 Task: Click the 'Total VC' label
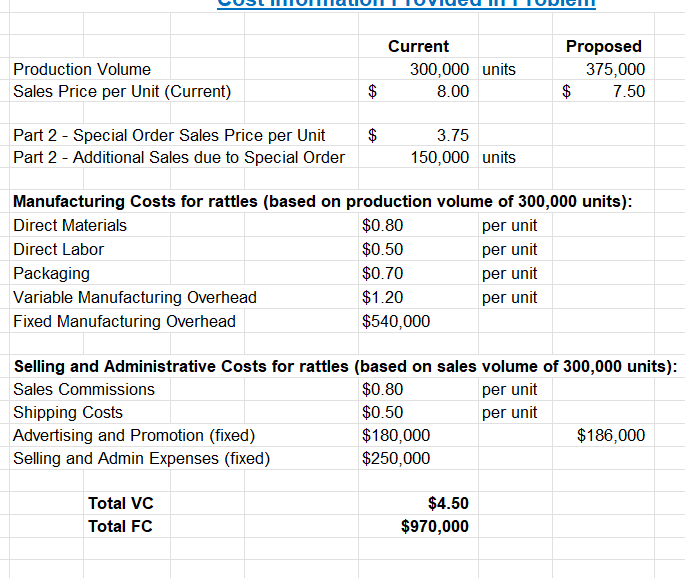(x=121, y=503)
